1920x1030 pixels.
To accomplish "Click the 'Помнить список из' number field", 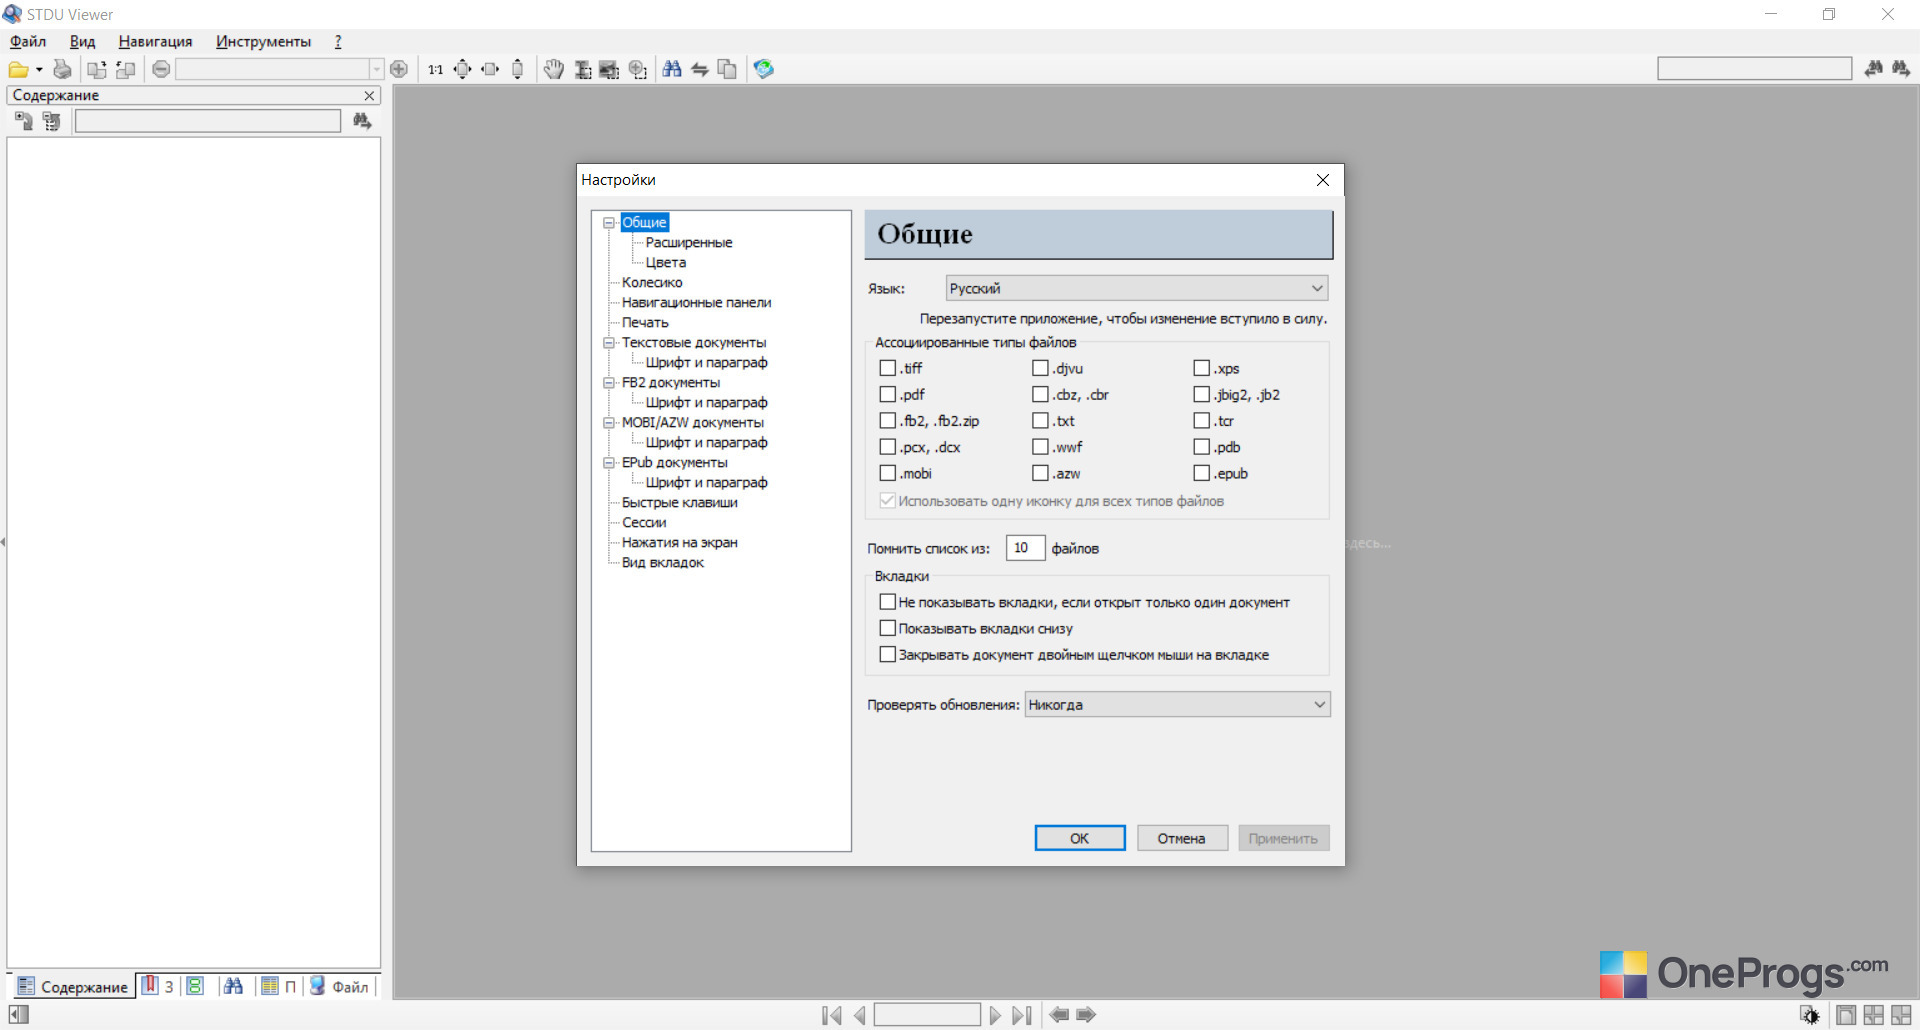I will (x=1025, y=548).
